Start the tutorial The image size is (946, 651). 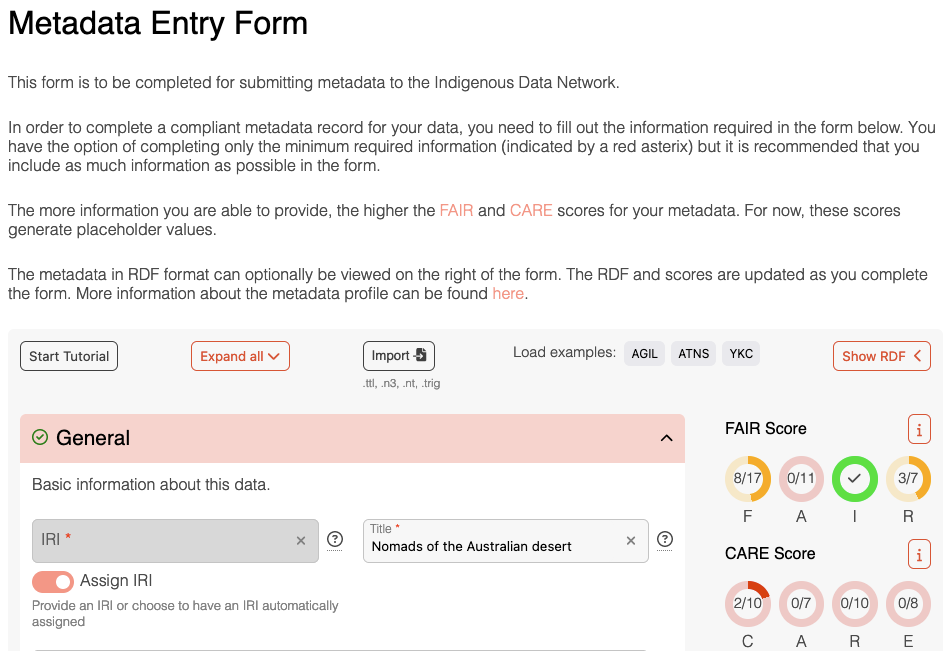pos(69,356)
